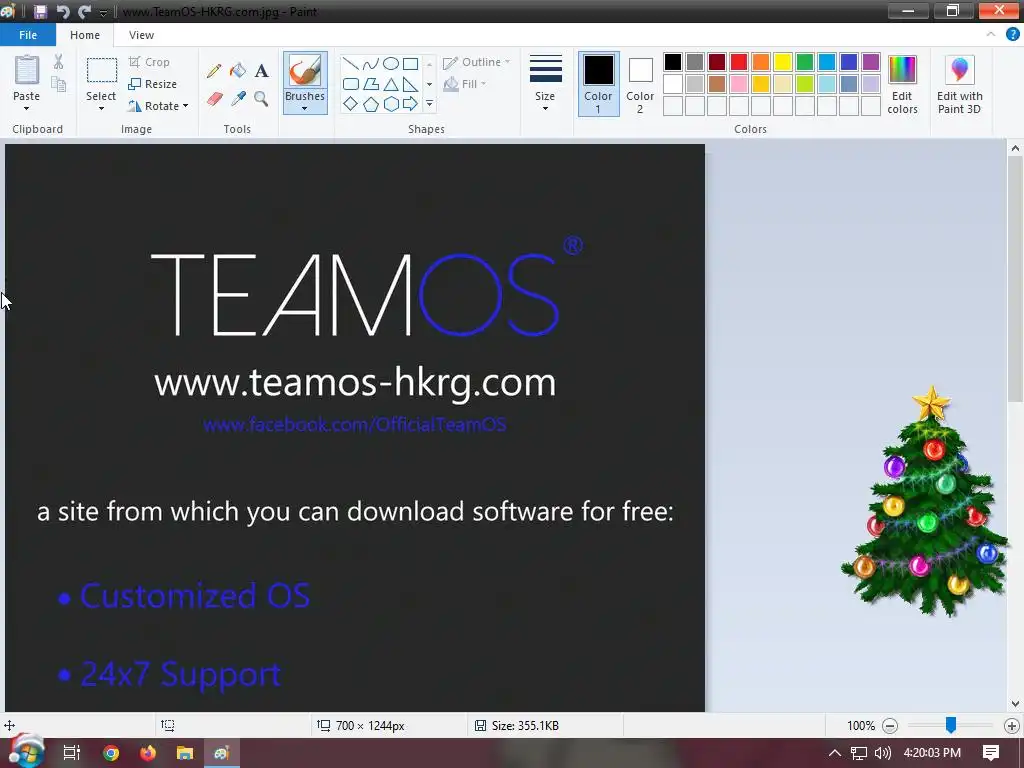Open Chrome from the taskbar
The height and width of the screenshot is (768, 1024).
pyautogui.click(x=111, y=753)
